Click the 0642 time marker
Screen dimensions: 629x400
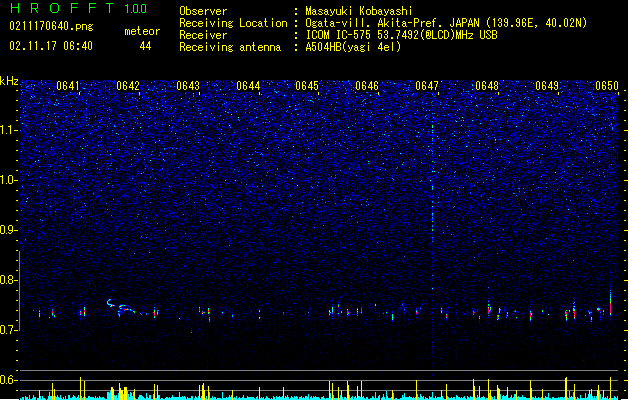(x=128, y=86)
